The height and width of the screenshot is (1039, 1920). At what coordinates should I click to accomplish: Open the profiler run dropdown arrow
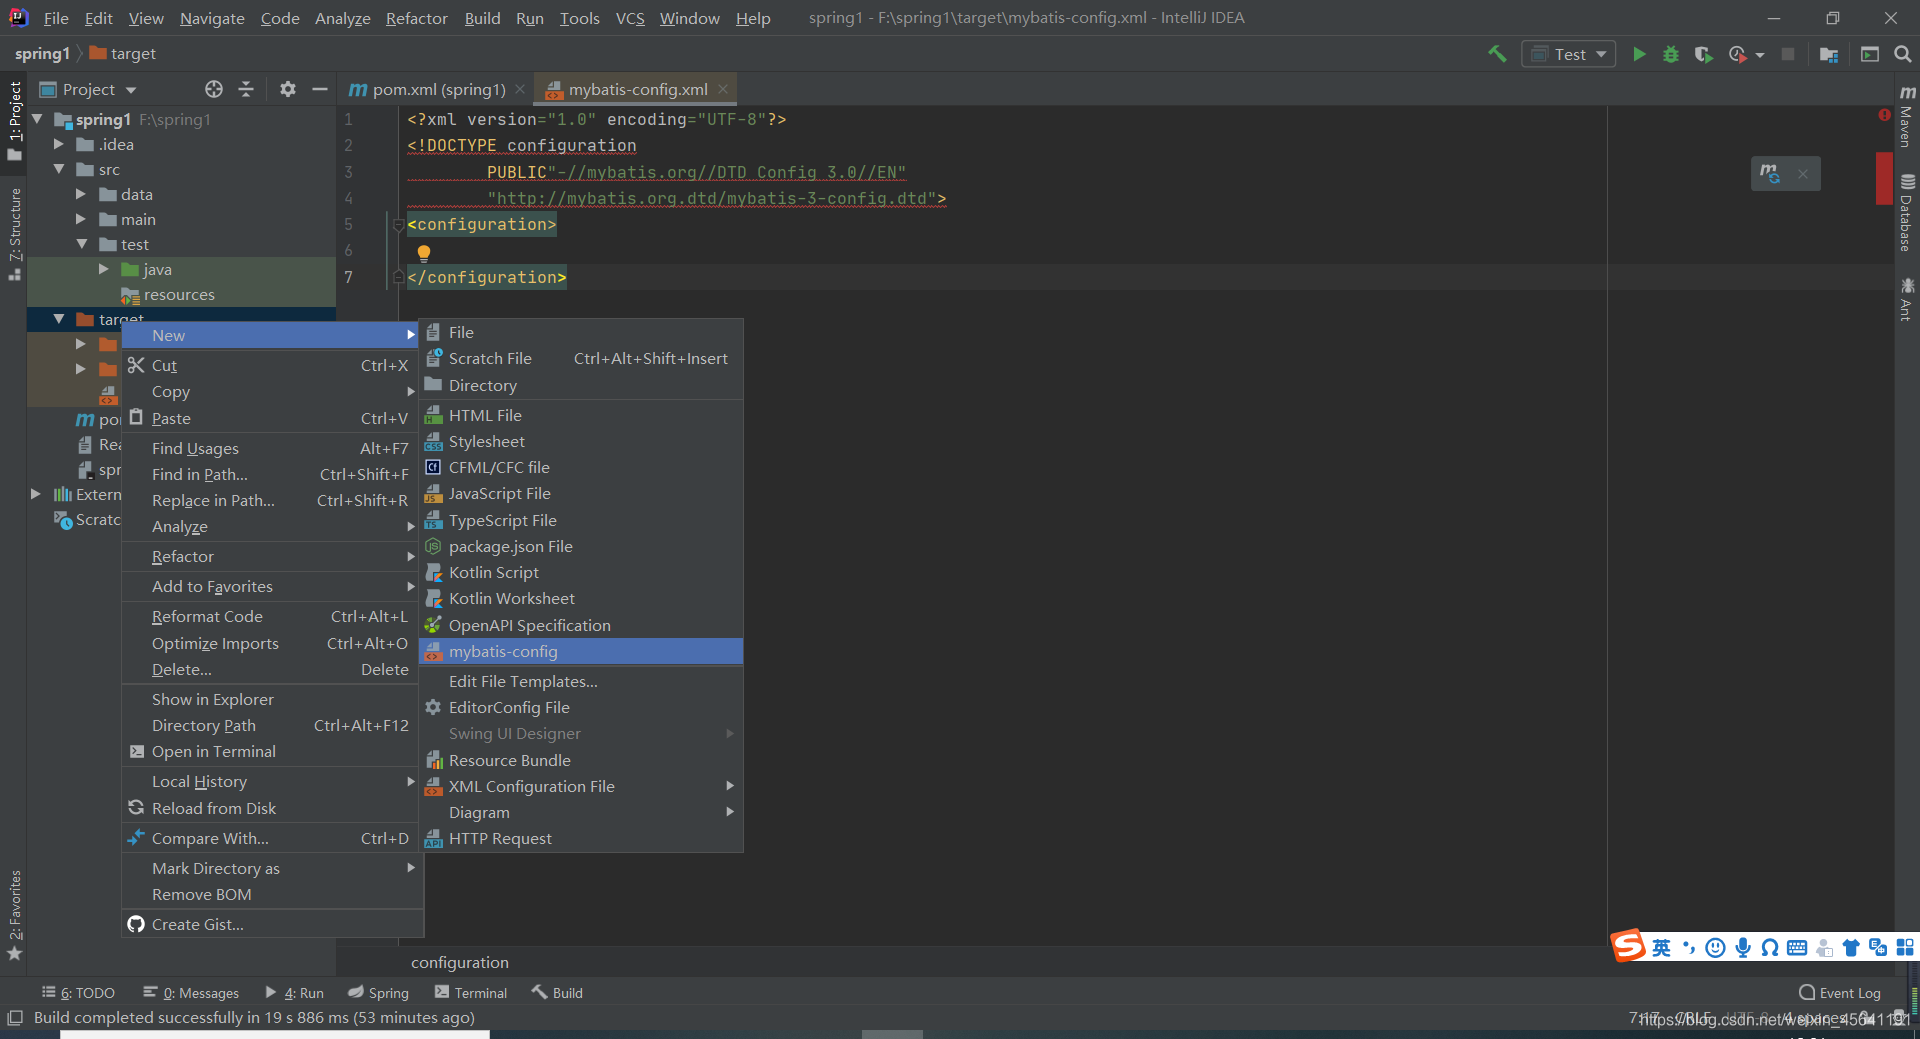[1760, 55]
